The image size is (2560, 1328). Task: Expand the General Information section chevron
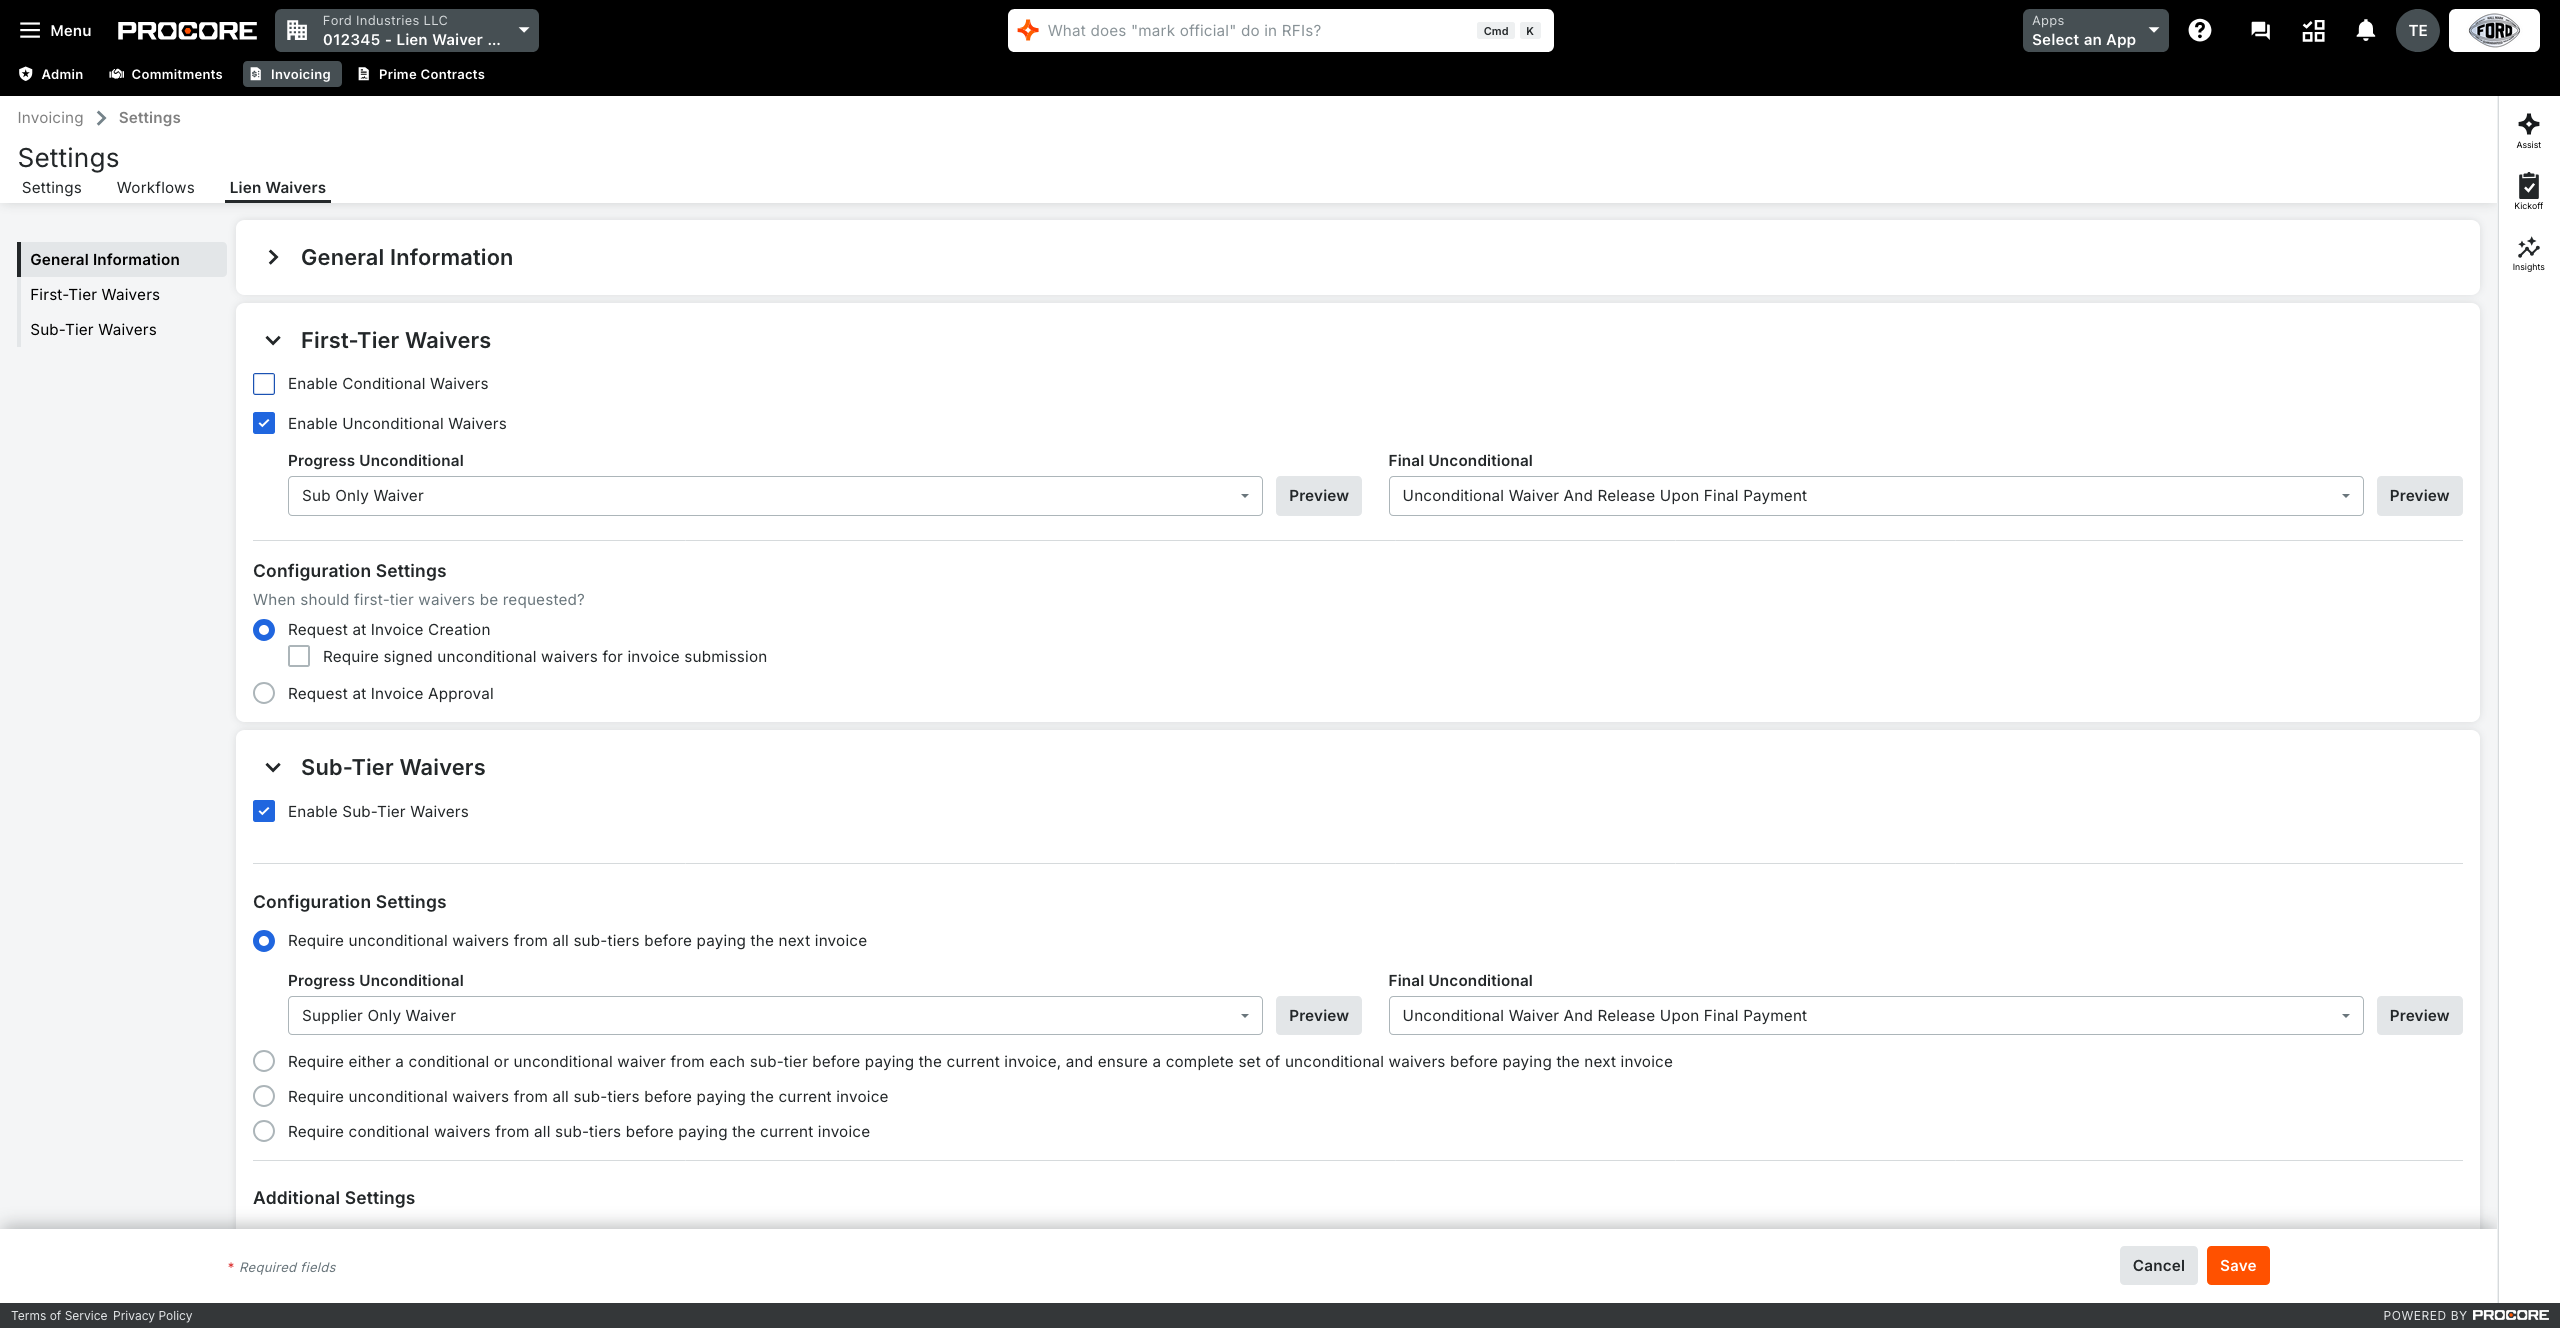click(273, 258)
